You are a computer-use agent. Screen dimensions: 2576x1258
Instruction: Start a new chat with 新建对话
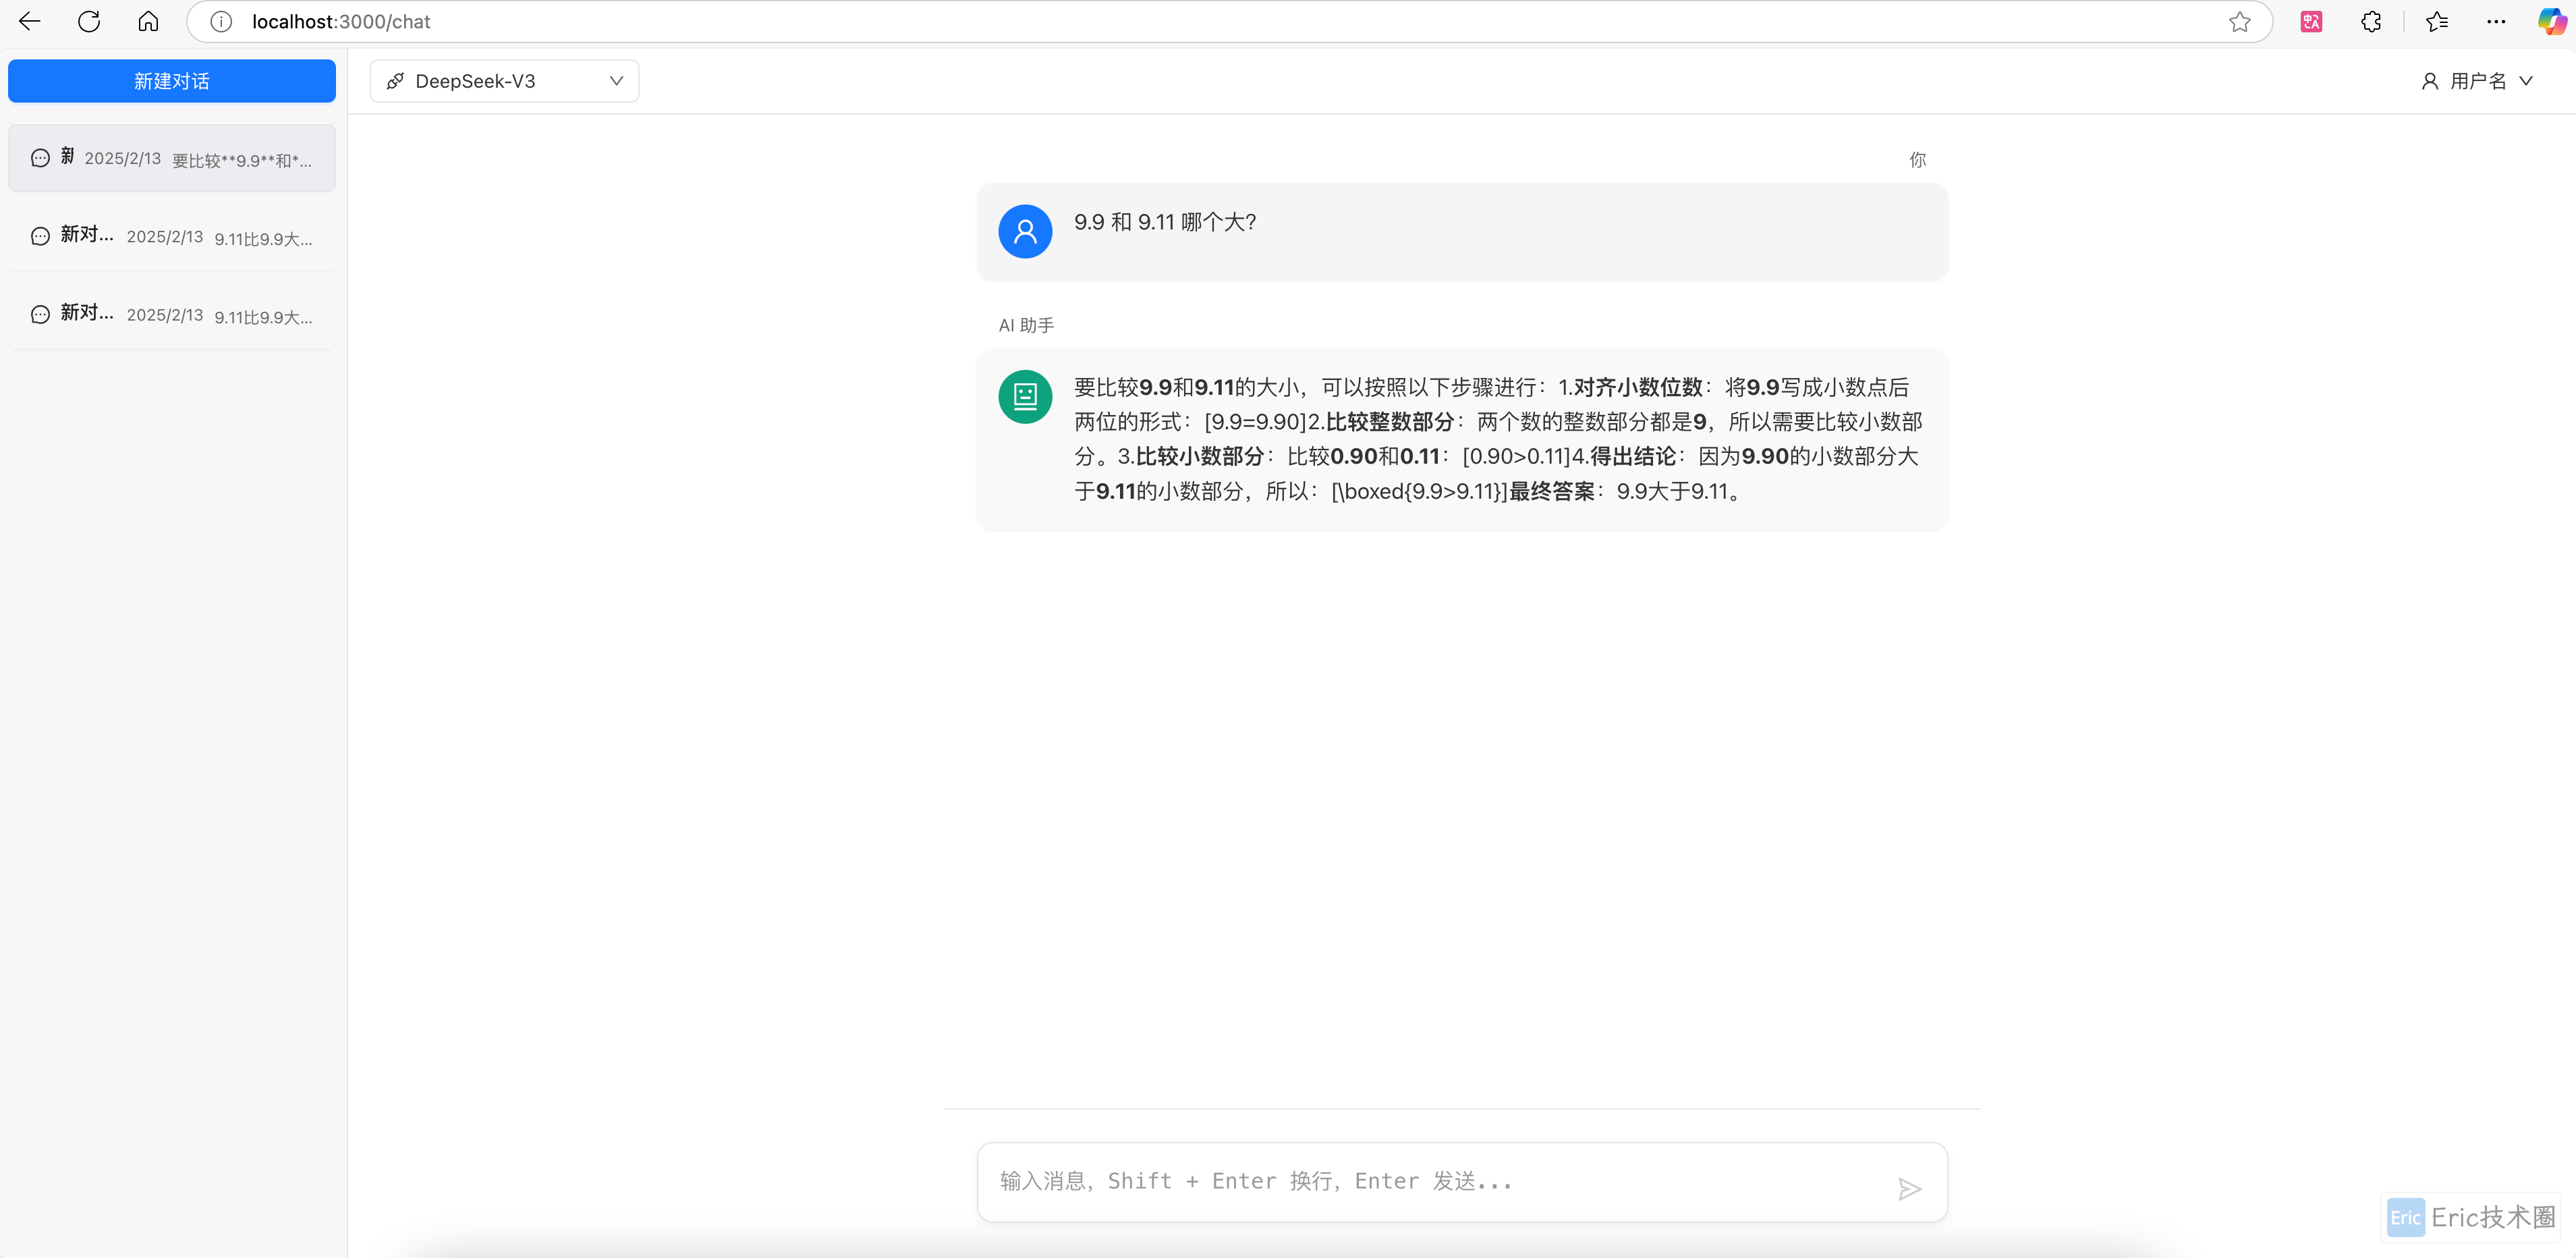click(172, 81)
